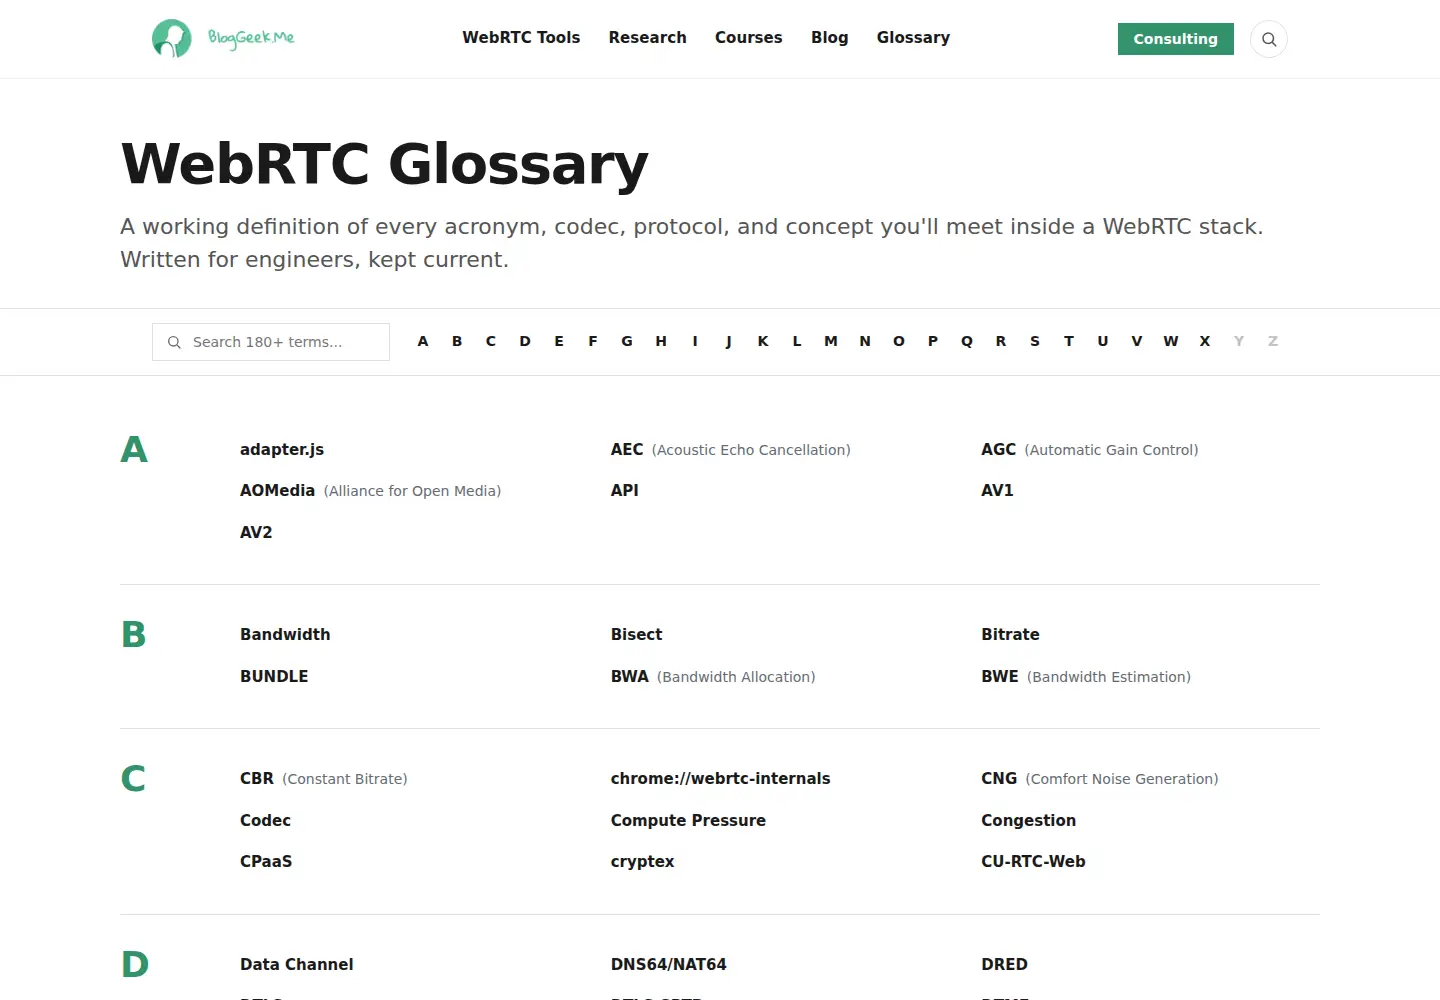Image resolution: width=1440 pixels, height=1000 pixels.
Task: Jump to letter W in the index
Action: pos(1171,341)
